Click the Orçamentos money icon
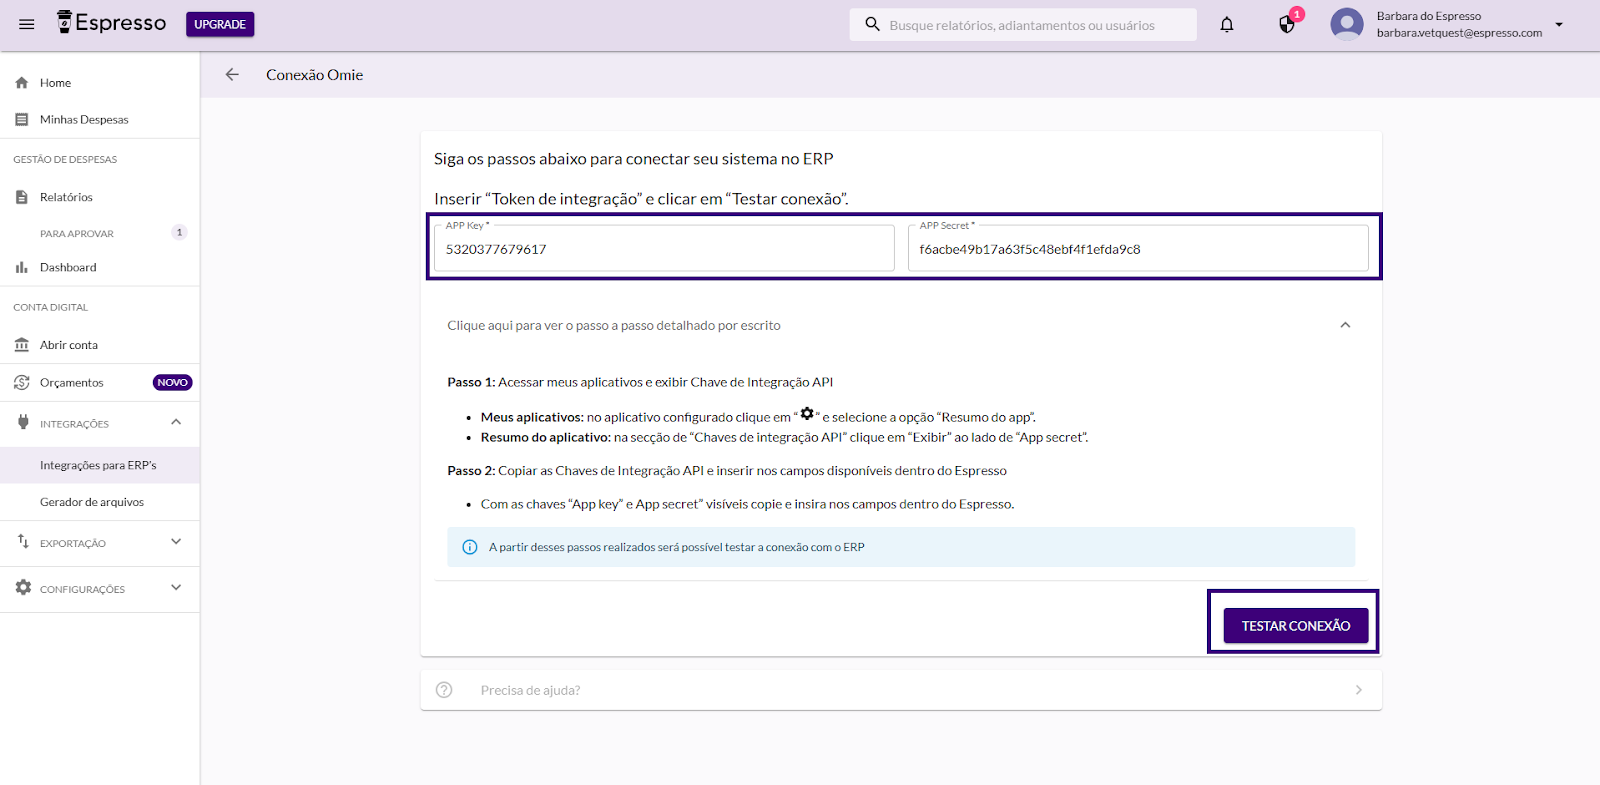 pos(22,382)
